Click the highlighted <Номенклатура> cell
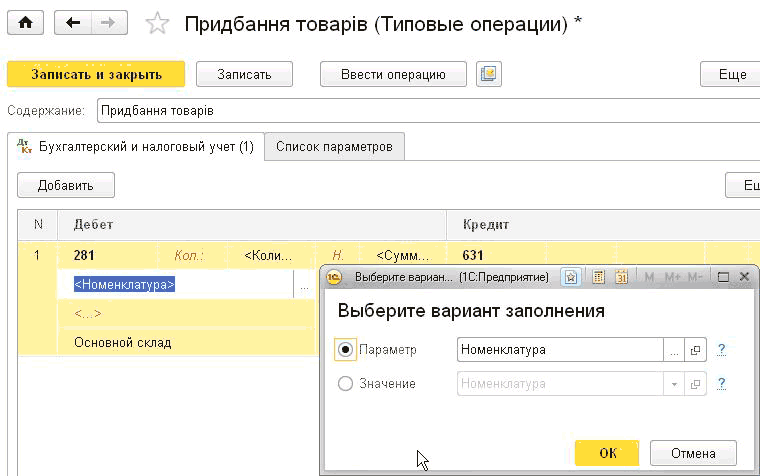The height and width of the screenshot is (476, 760). [175, 285]
